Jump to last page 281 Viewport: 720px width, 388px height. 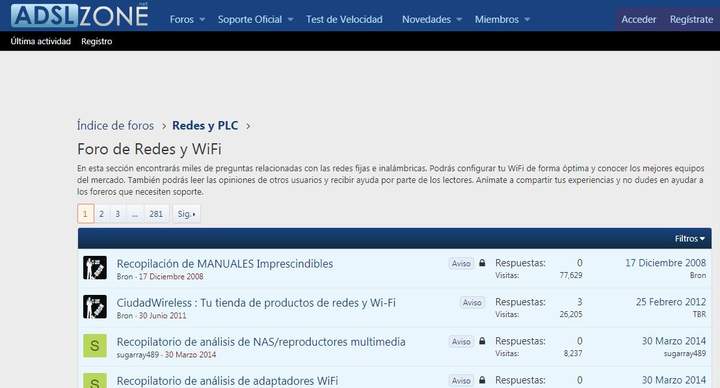[x=156, y=214]
